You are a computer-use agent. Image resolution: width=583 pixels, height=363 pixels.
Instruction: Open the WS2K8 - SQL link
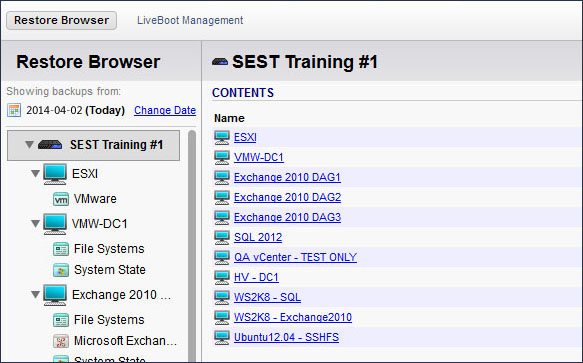267,297
